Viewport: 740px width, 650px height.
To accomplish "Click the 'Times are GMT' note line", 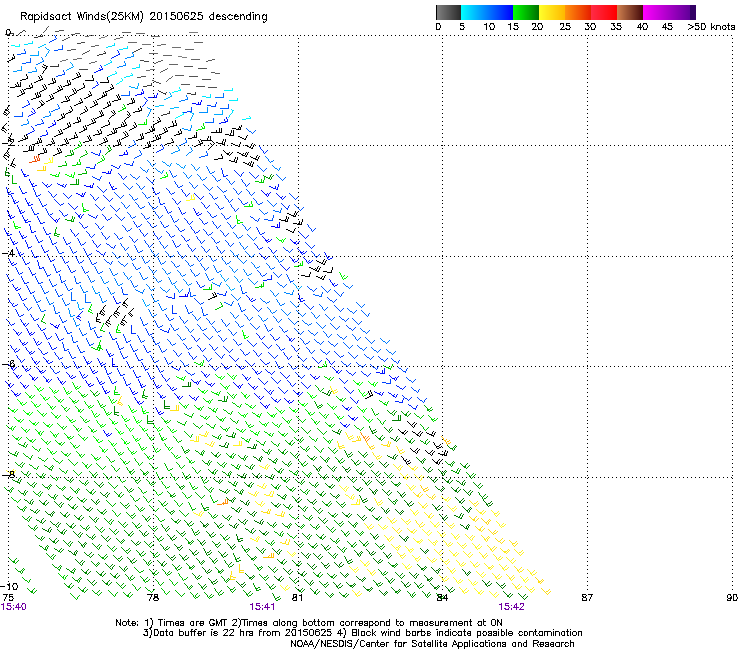I will 186,623.
